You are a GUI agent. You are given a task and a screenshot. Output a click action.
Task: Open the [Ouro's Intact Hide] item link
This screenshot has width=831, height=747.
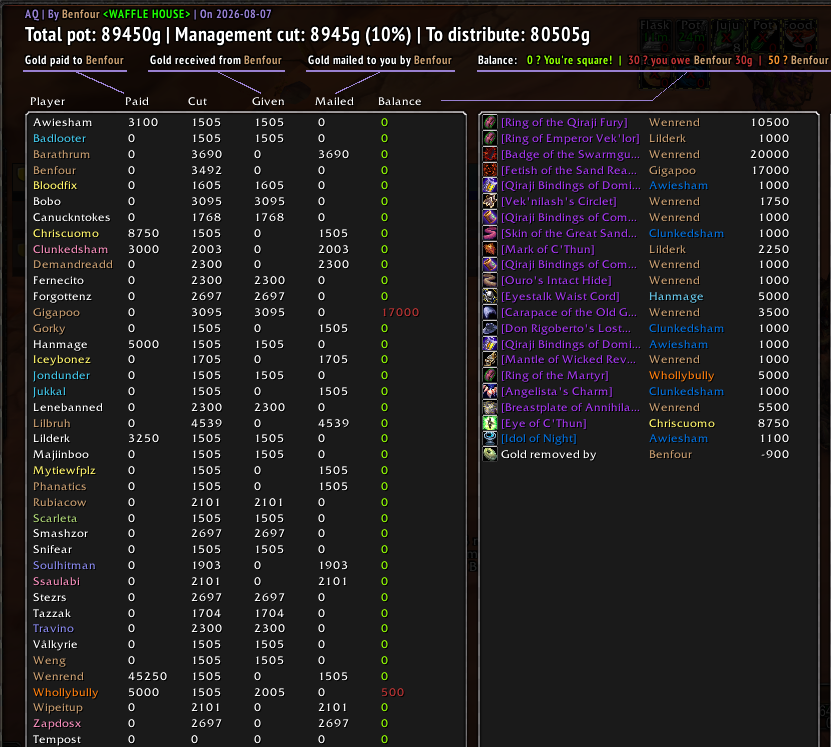(x=556, y=280)
